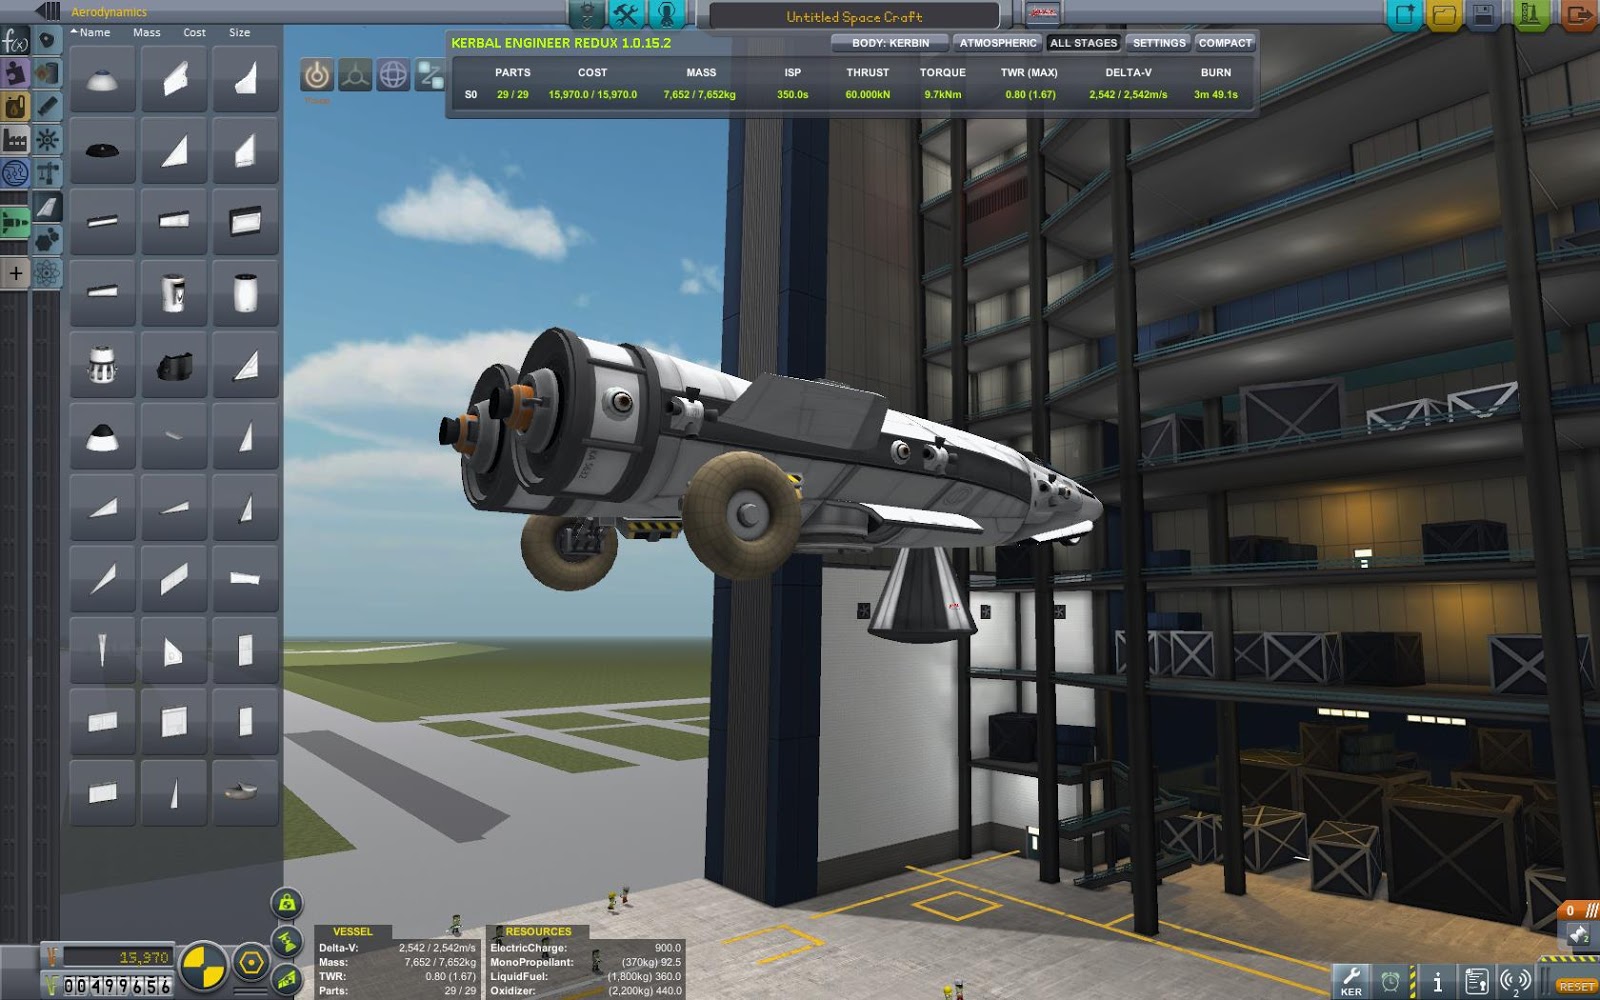Select the Aerodynamics wing category
Image resolution: width=1600 pixels, height=1000 pixels.
47,206
